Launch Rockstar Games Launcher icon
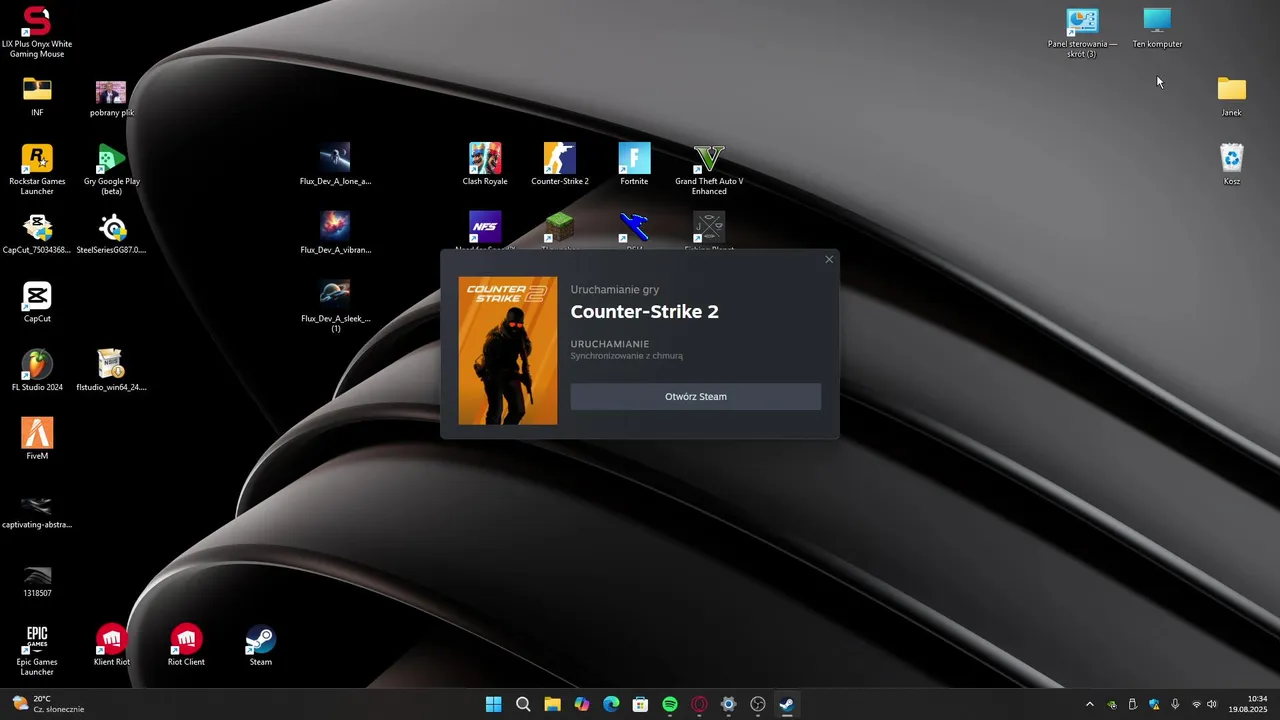 tap(37, 168)
